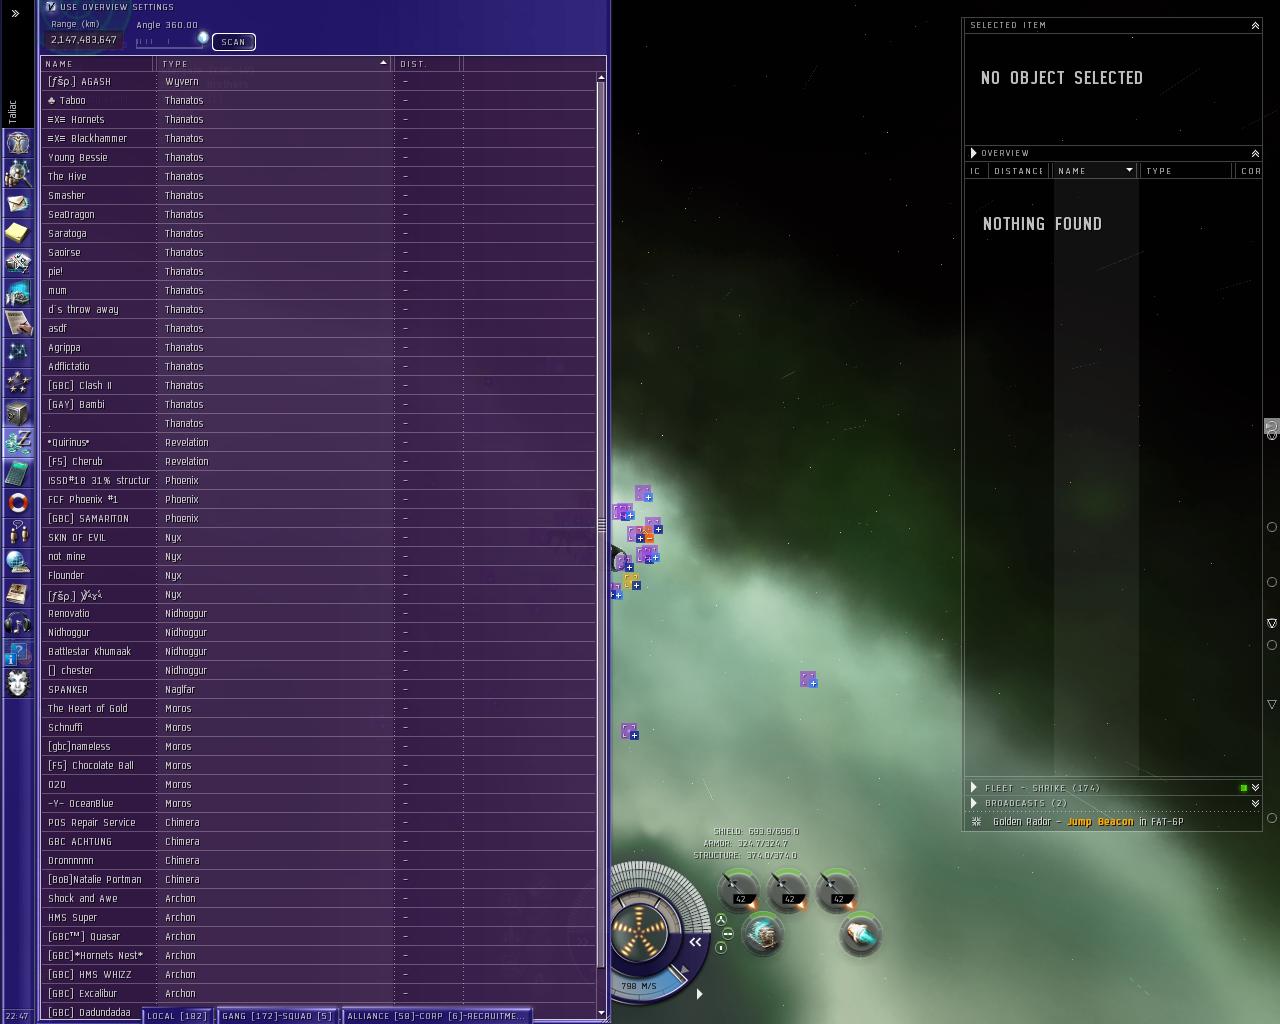Viewport: 1280px width, 1024px height.
Task: Click the HUD triangle menu arrow
Action: (x=699, y=993)
